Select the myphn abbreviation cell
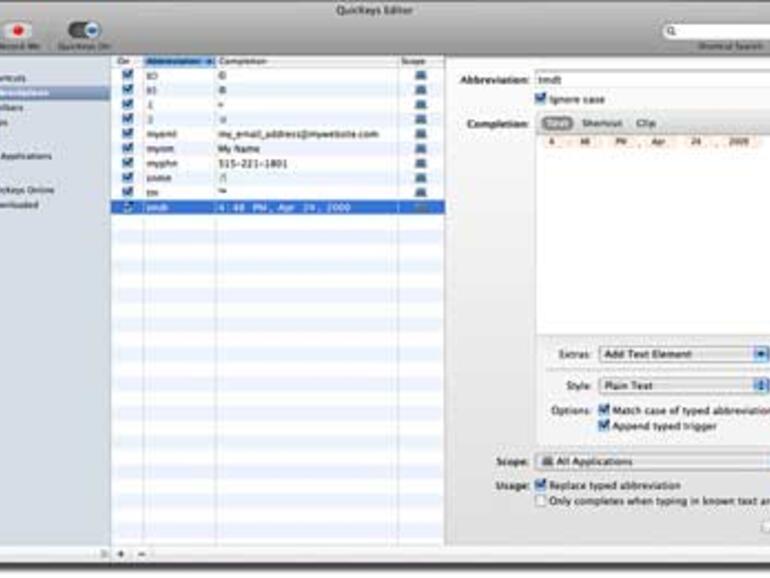770x578 pixels. coord(180,164)
